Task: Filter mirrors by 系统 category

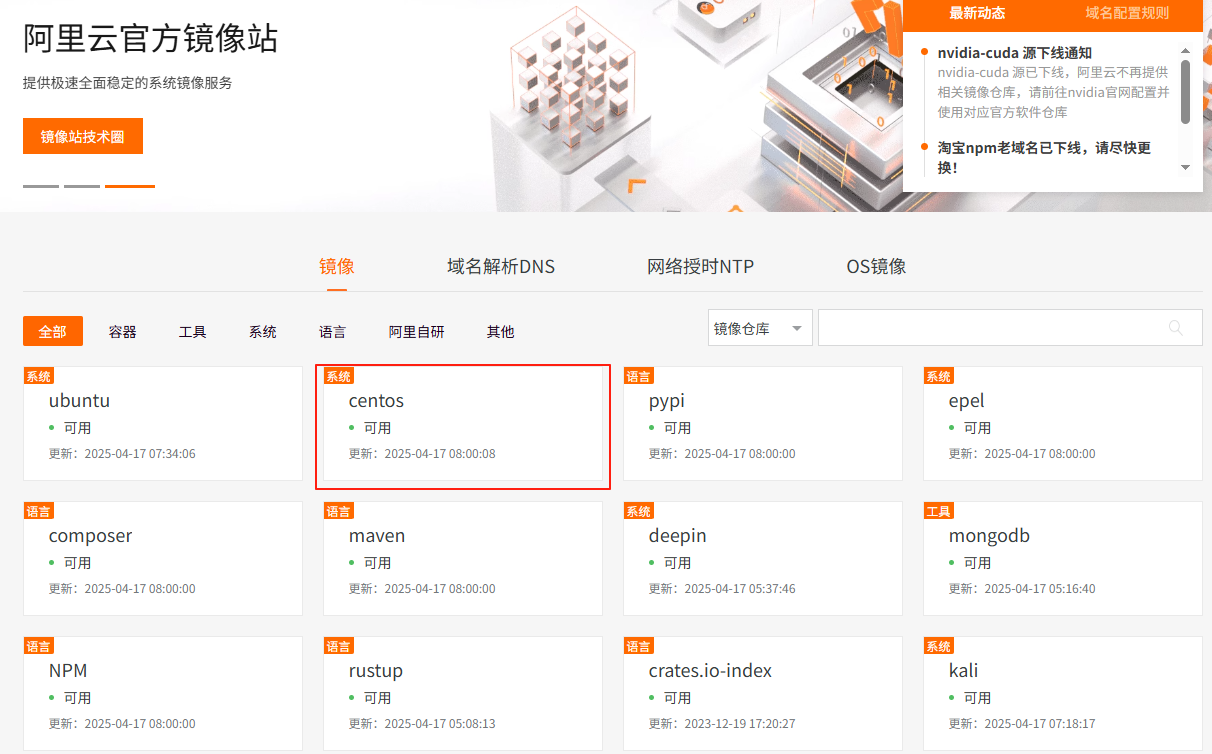Action: pos(263,331)
